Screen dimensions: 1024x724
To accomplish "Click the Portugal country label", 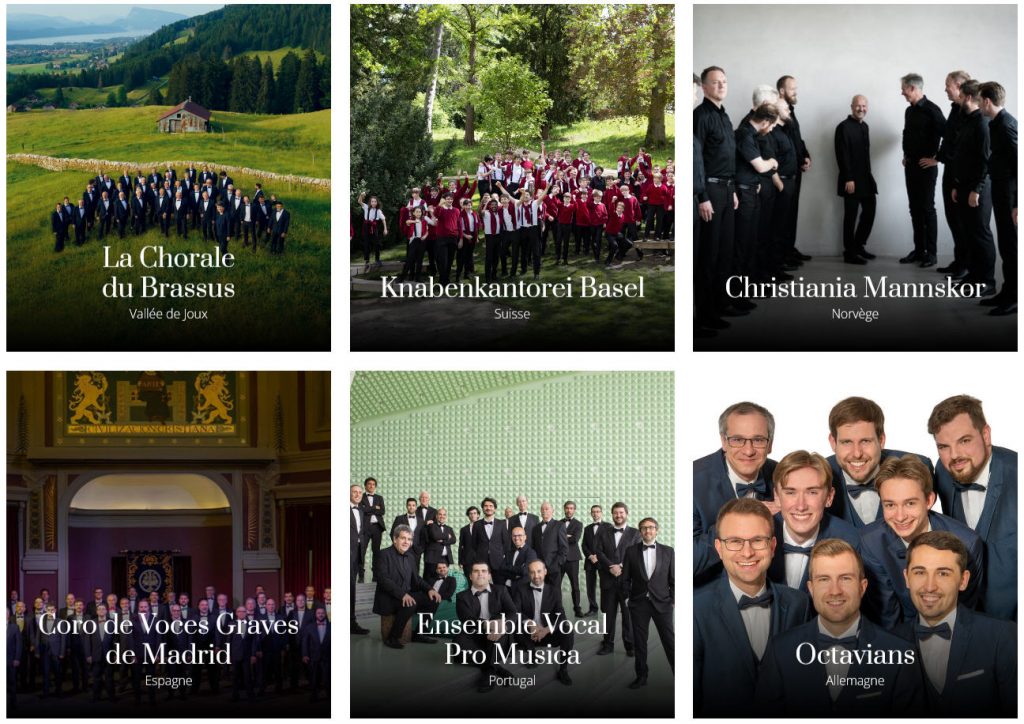I will click(x=512, y=681).
